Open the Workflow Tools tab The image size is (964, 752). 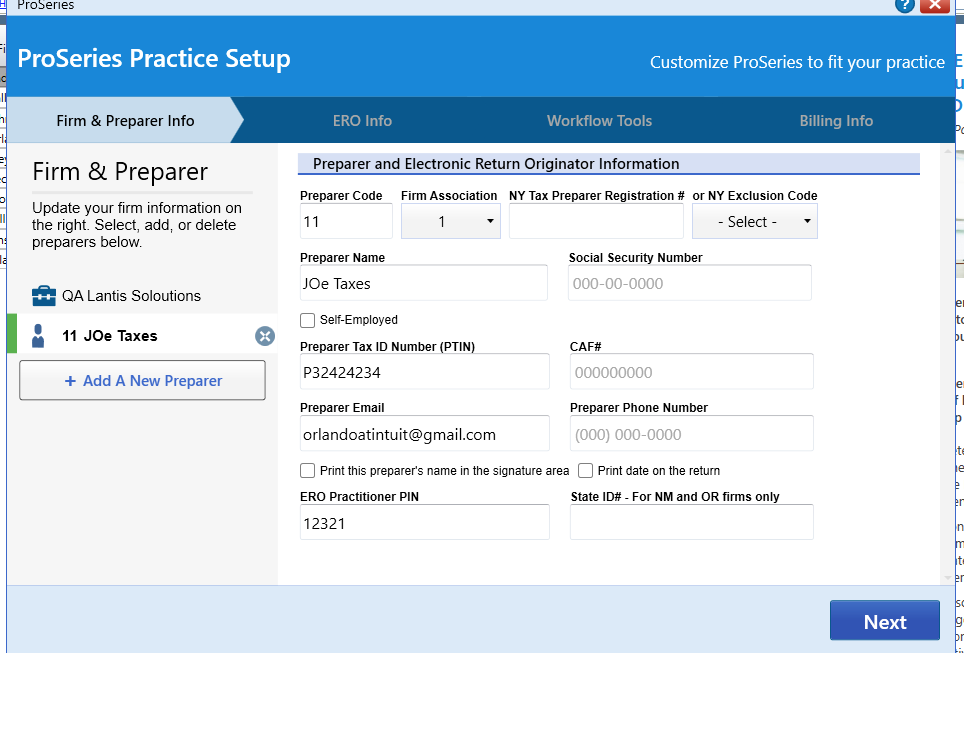pos(599,119)
